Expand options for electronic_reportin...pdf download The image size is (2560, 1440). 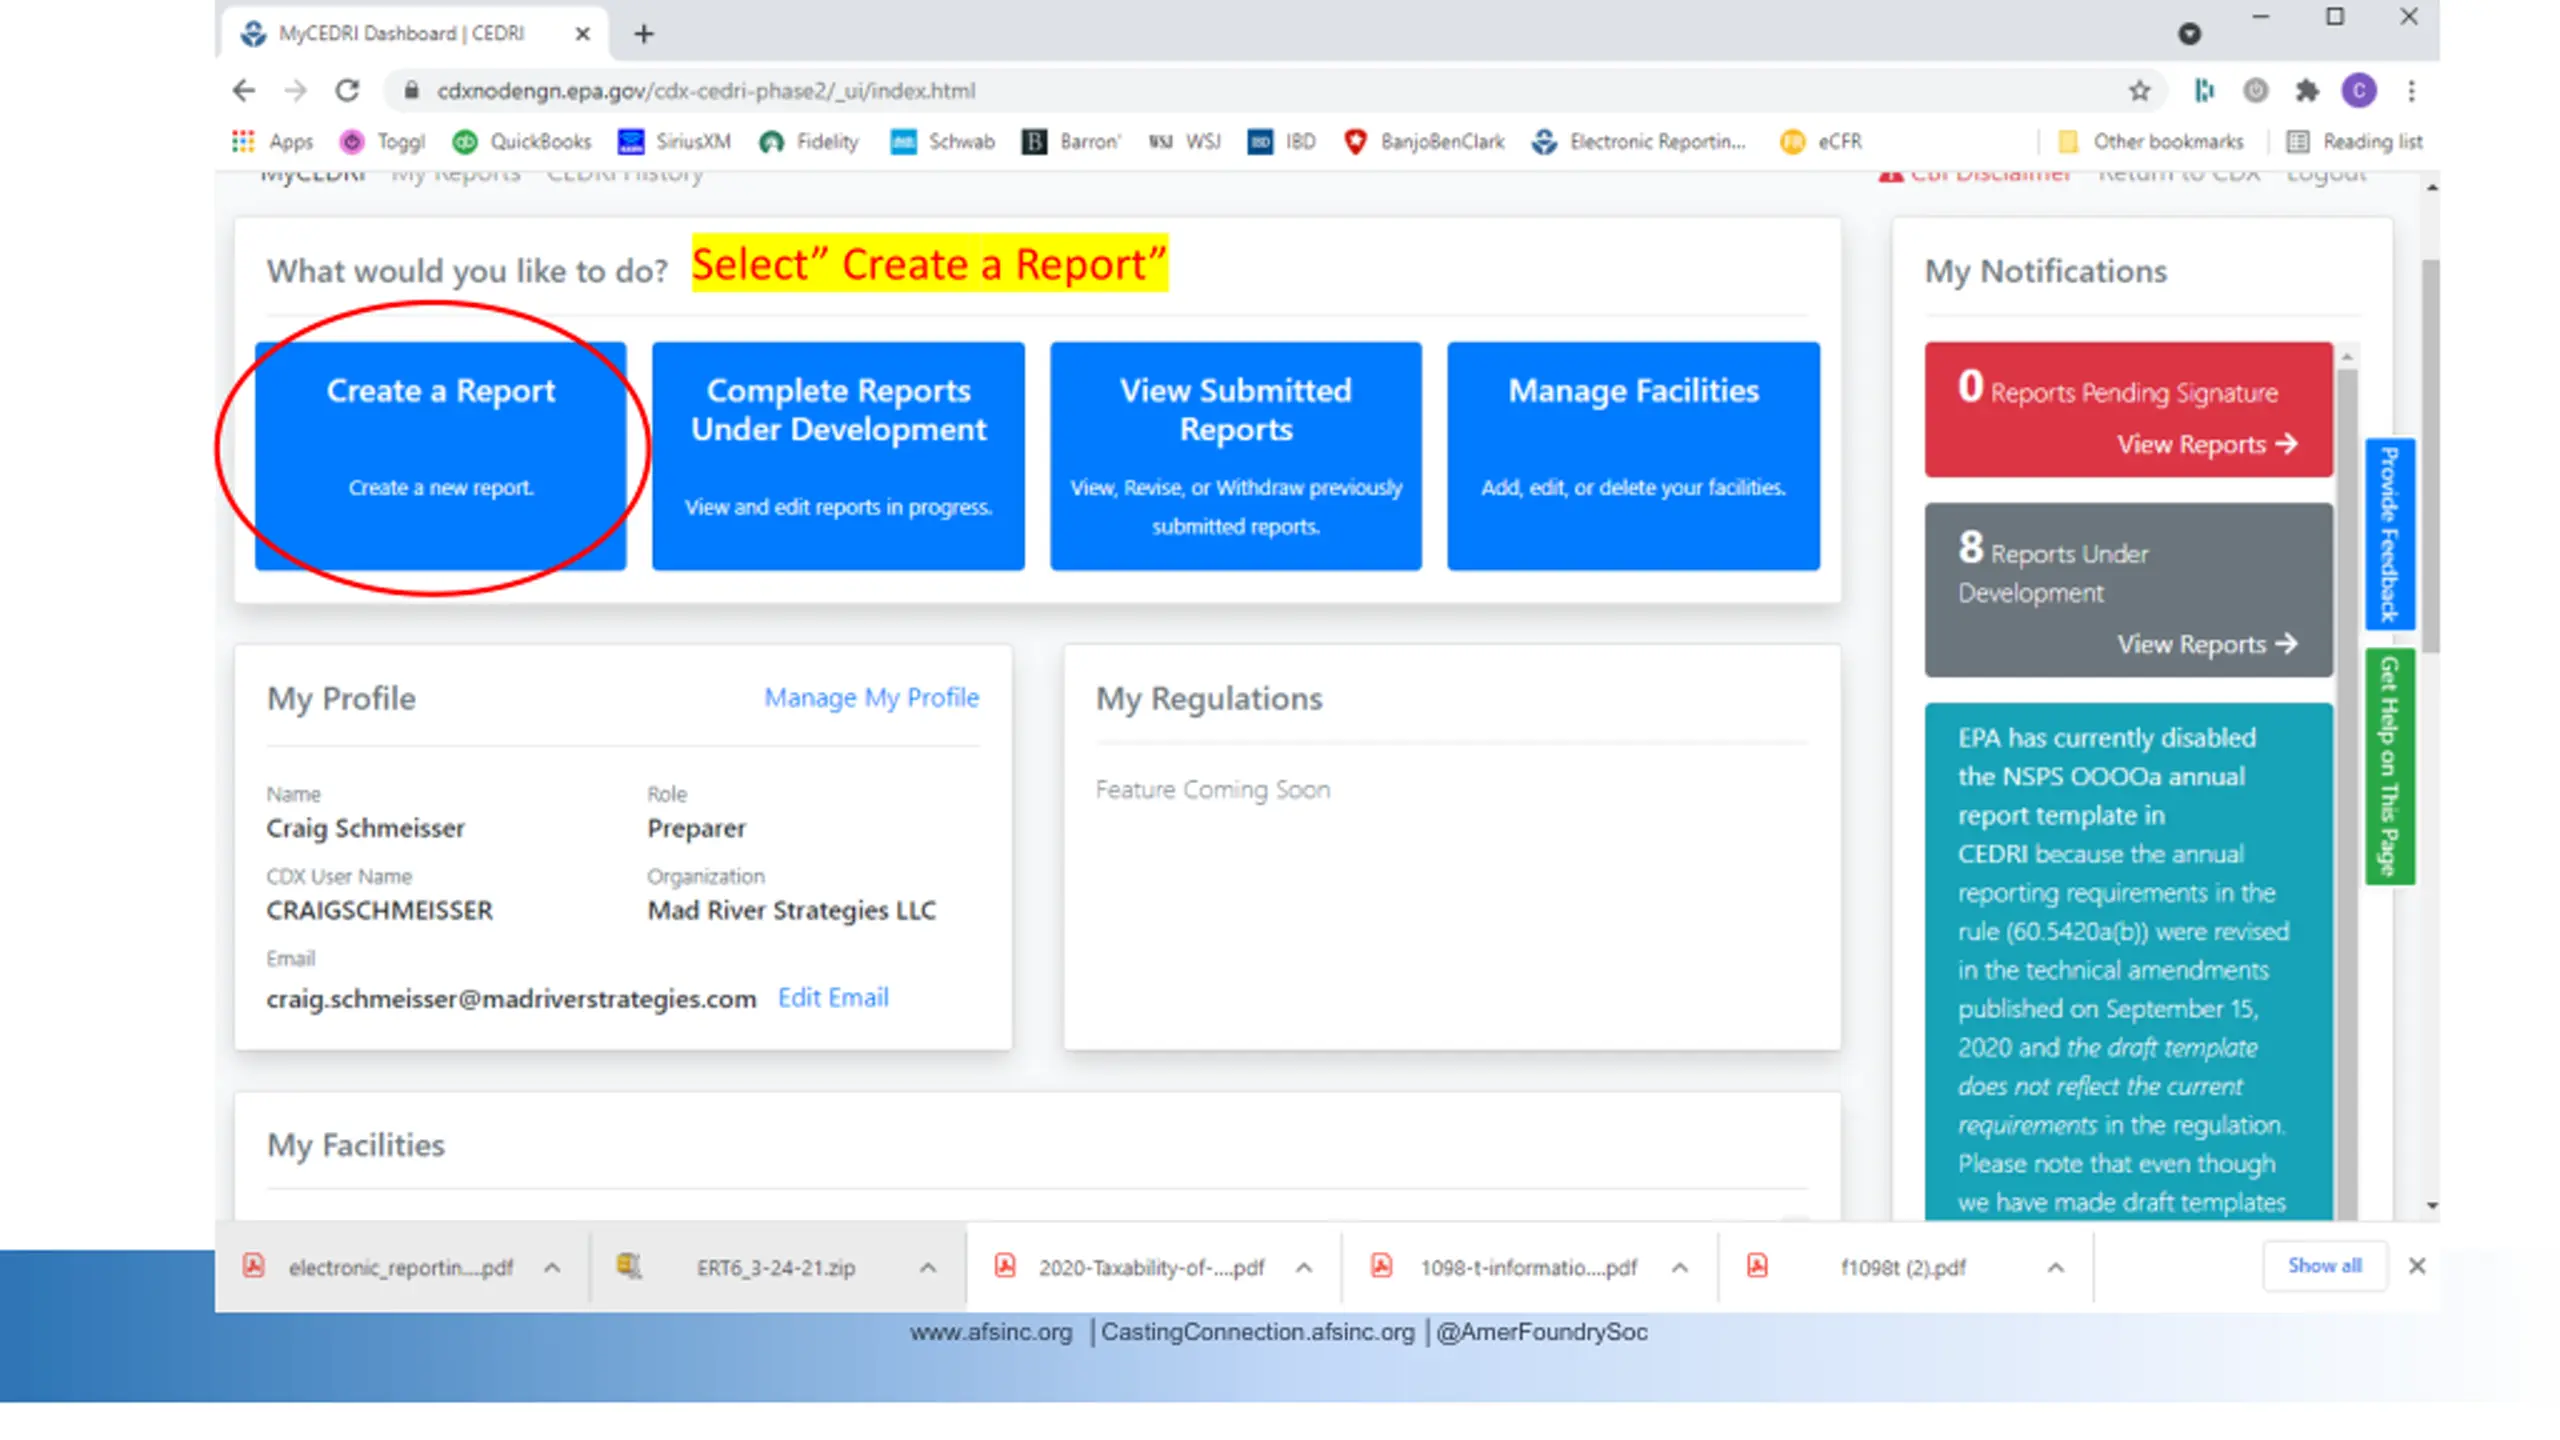(552, 1267)
